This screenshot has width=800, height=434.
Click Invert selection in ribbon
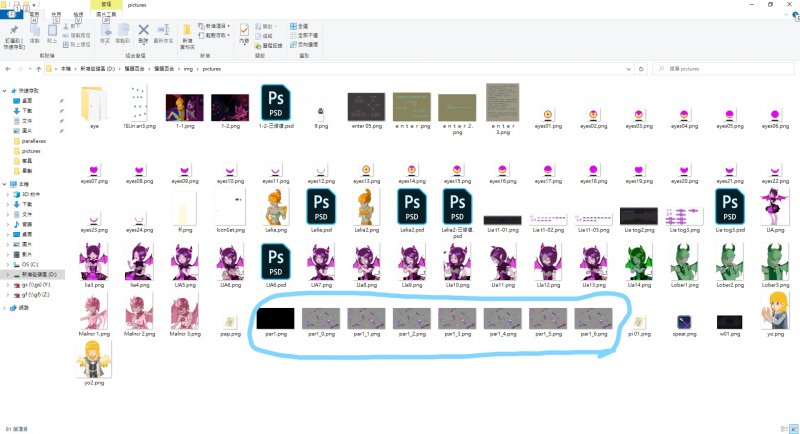(x=304, y=44)
